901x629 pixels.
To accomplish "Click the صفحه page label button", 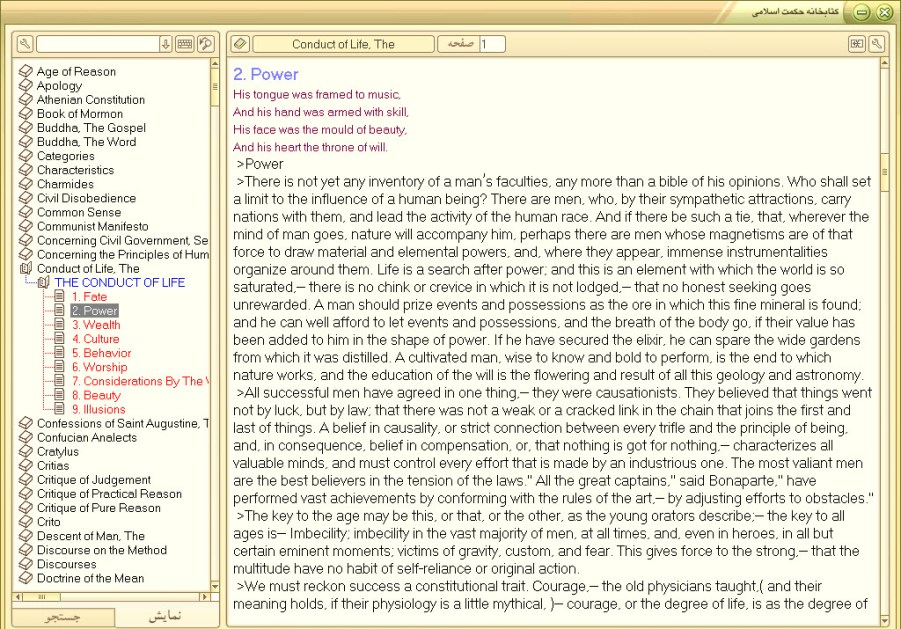I will (x=458, y=44).
